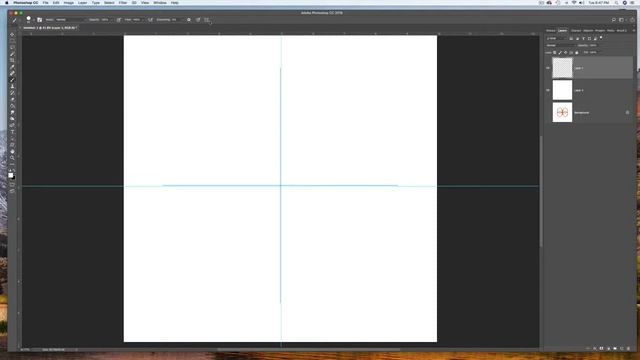Select the Spot Healing Brush tool

12,73
